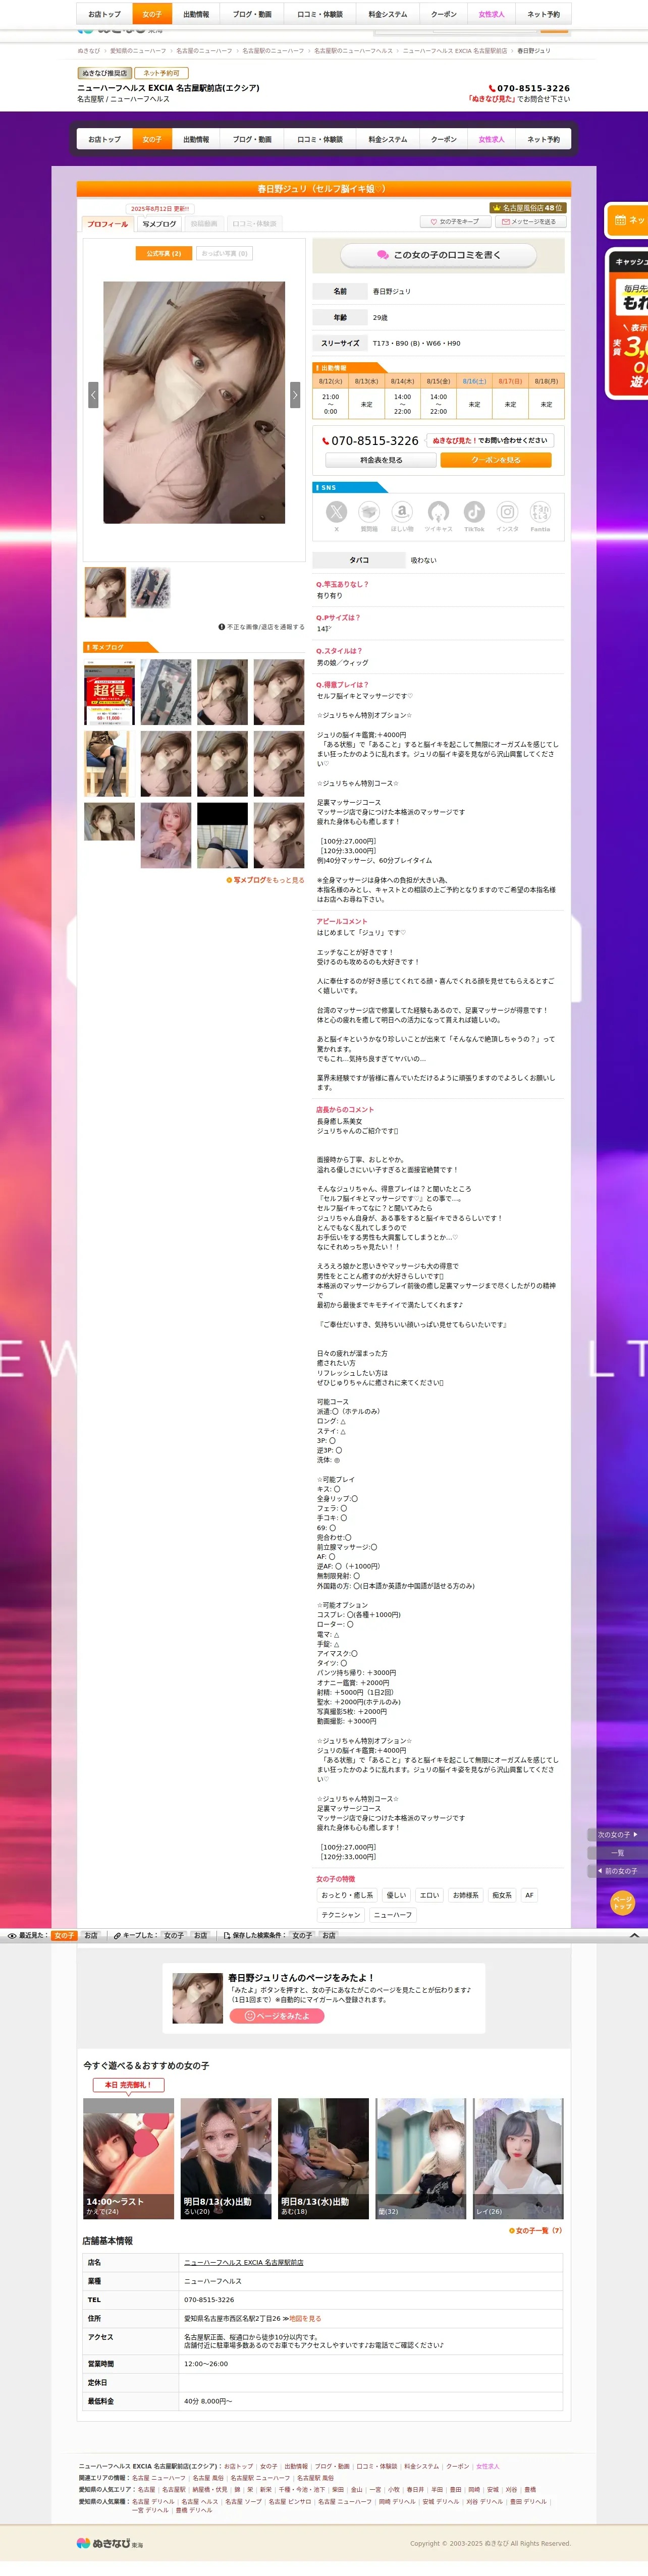Click 女の子 next to 最近見た in bottom bar
The width and height of the screenshot is (648, 2576).
(65, 1936)
